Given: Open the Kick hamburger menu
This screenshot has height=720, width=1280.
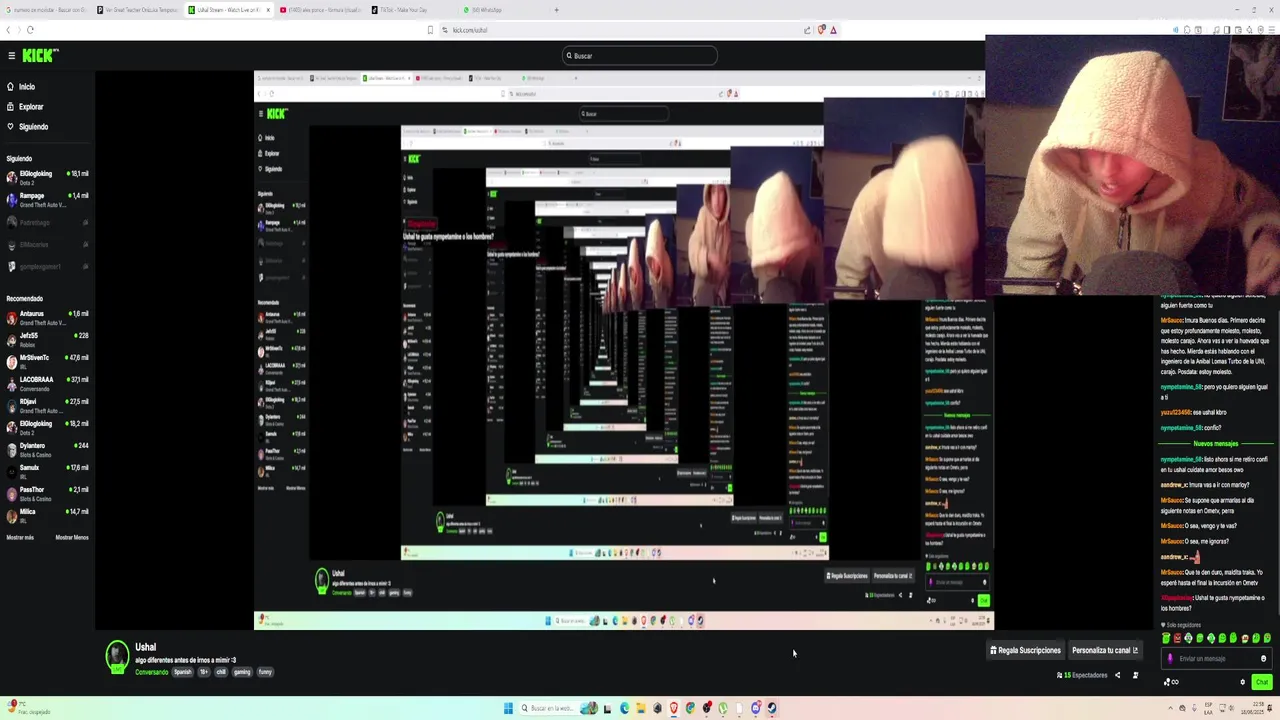Looking at the screenshot, I should coord(11,56).
